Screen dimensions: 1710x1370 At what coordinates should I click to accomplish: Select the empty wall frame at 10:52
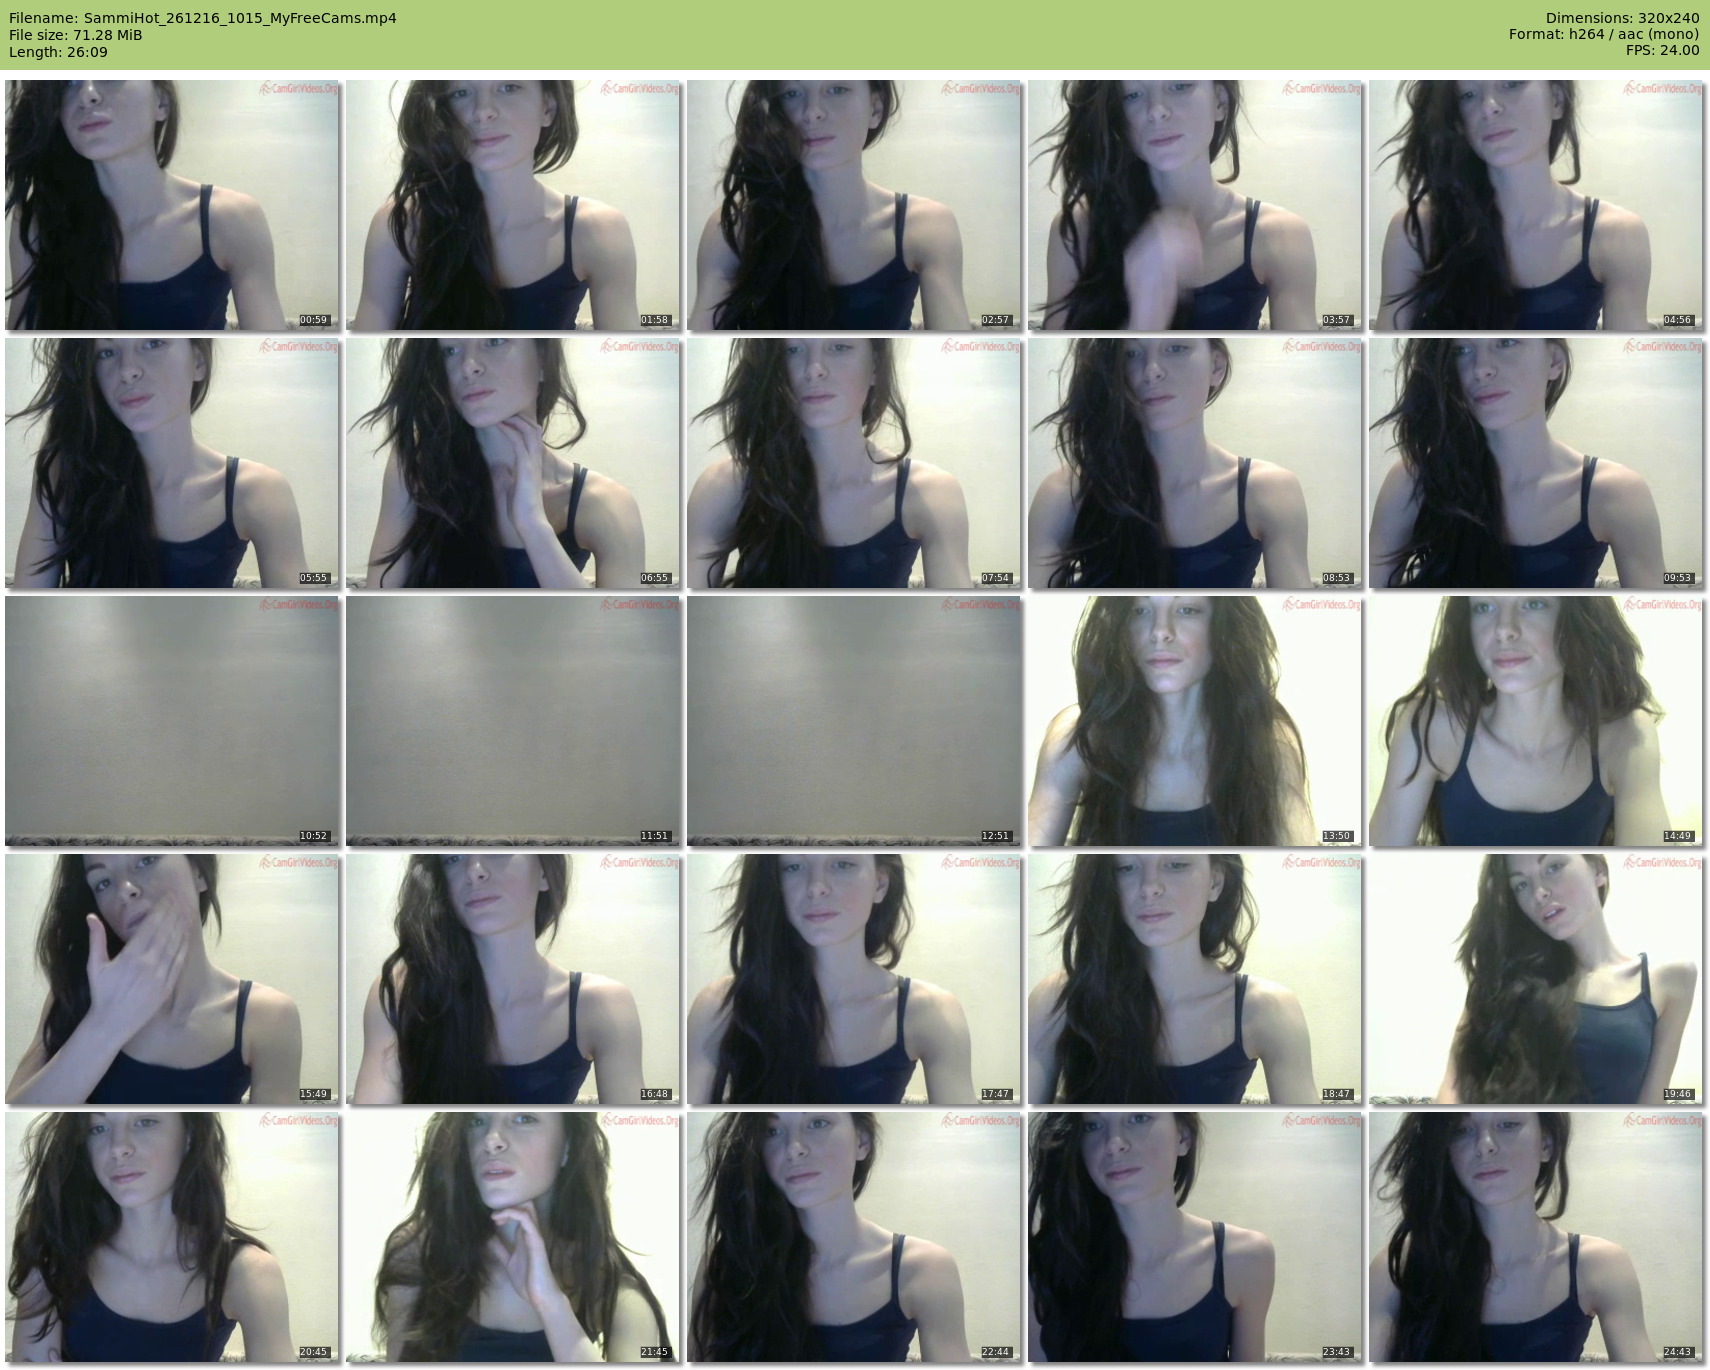pyautogui.click(x=172, y=721)
